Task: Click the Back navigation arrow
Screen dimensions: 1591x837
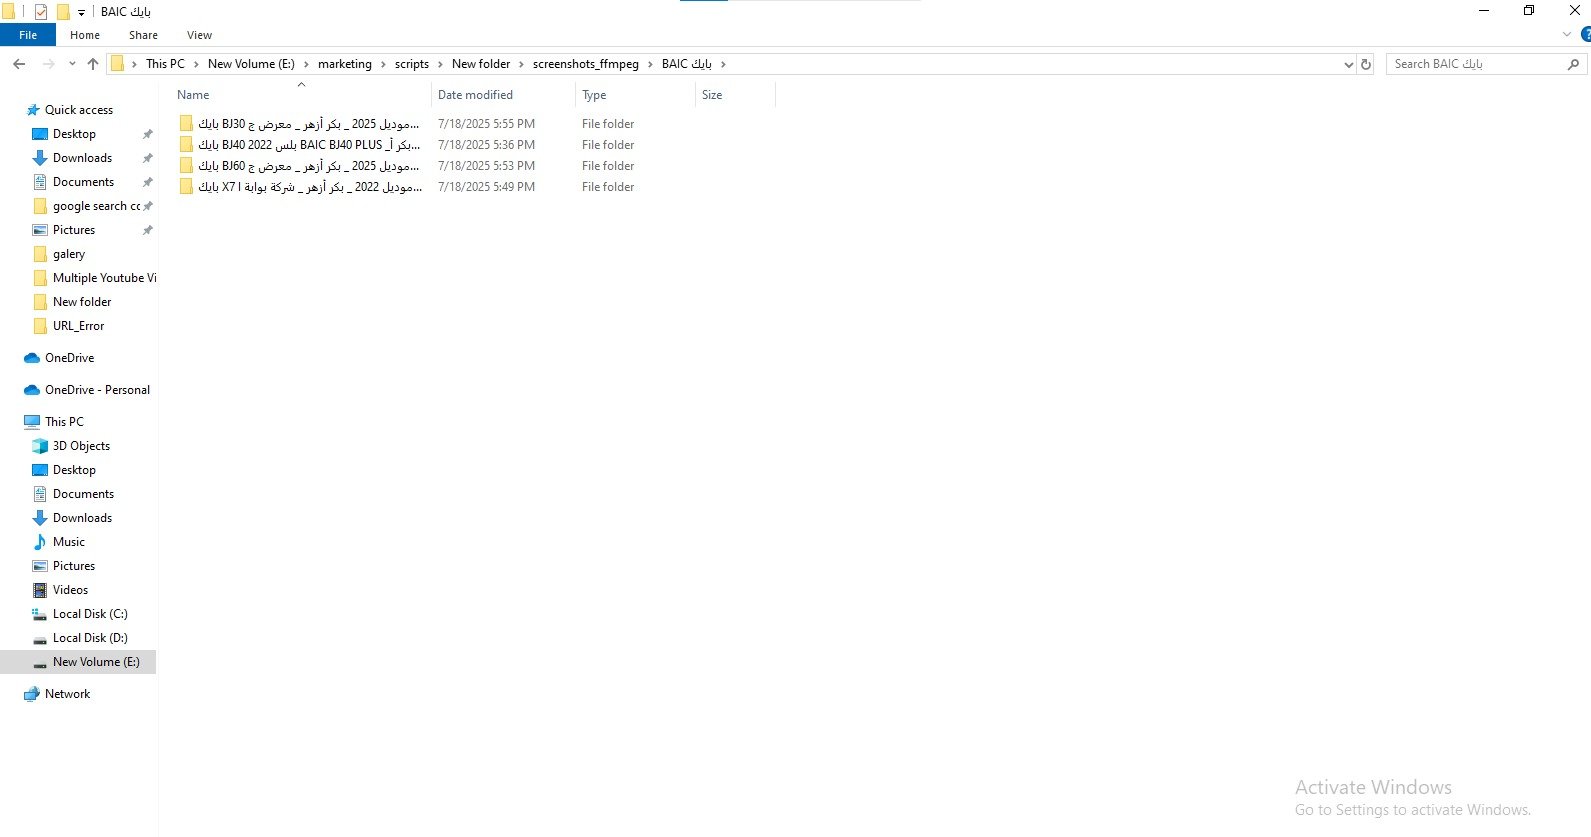Action: click(x=19, y=64)
